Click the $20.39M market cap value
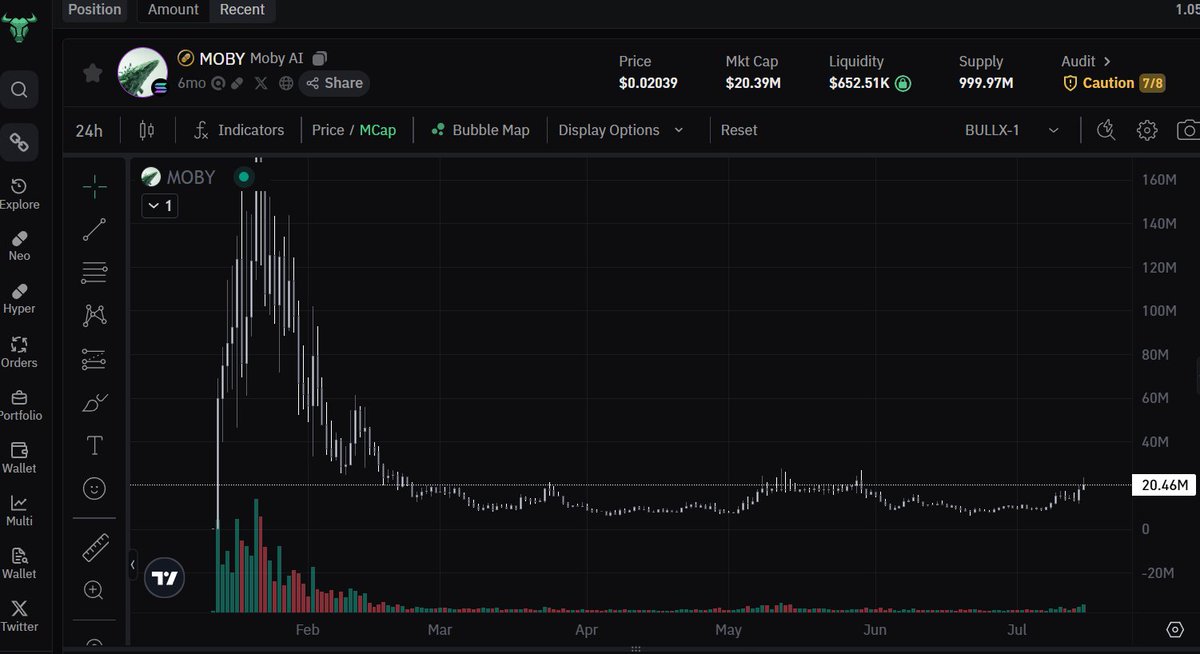 (753, 83)
